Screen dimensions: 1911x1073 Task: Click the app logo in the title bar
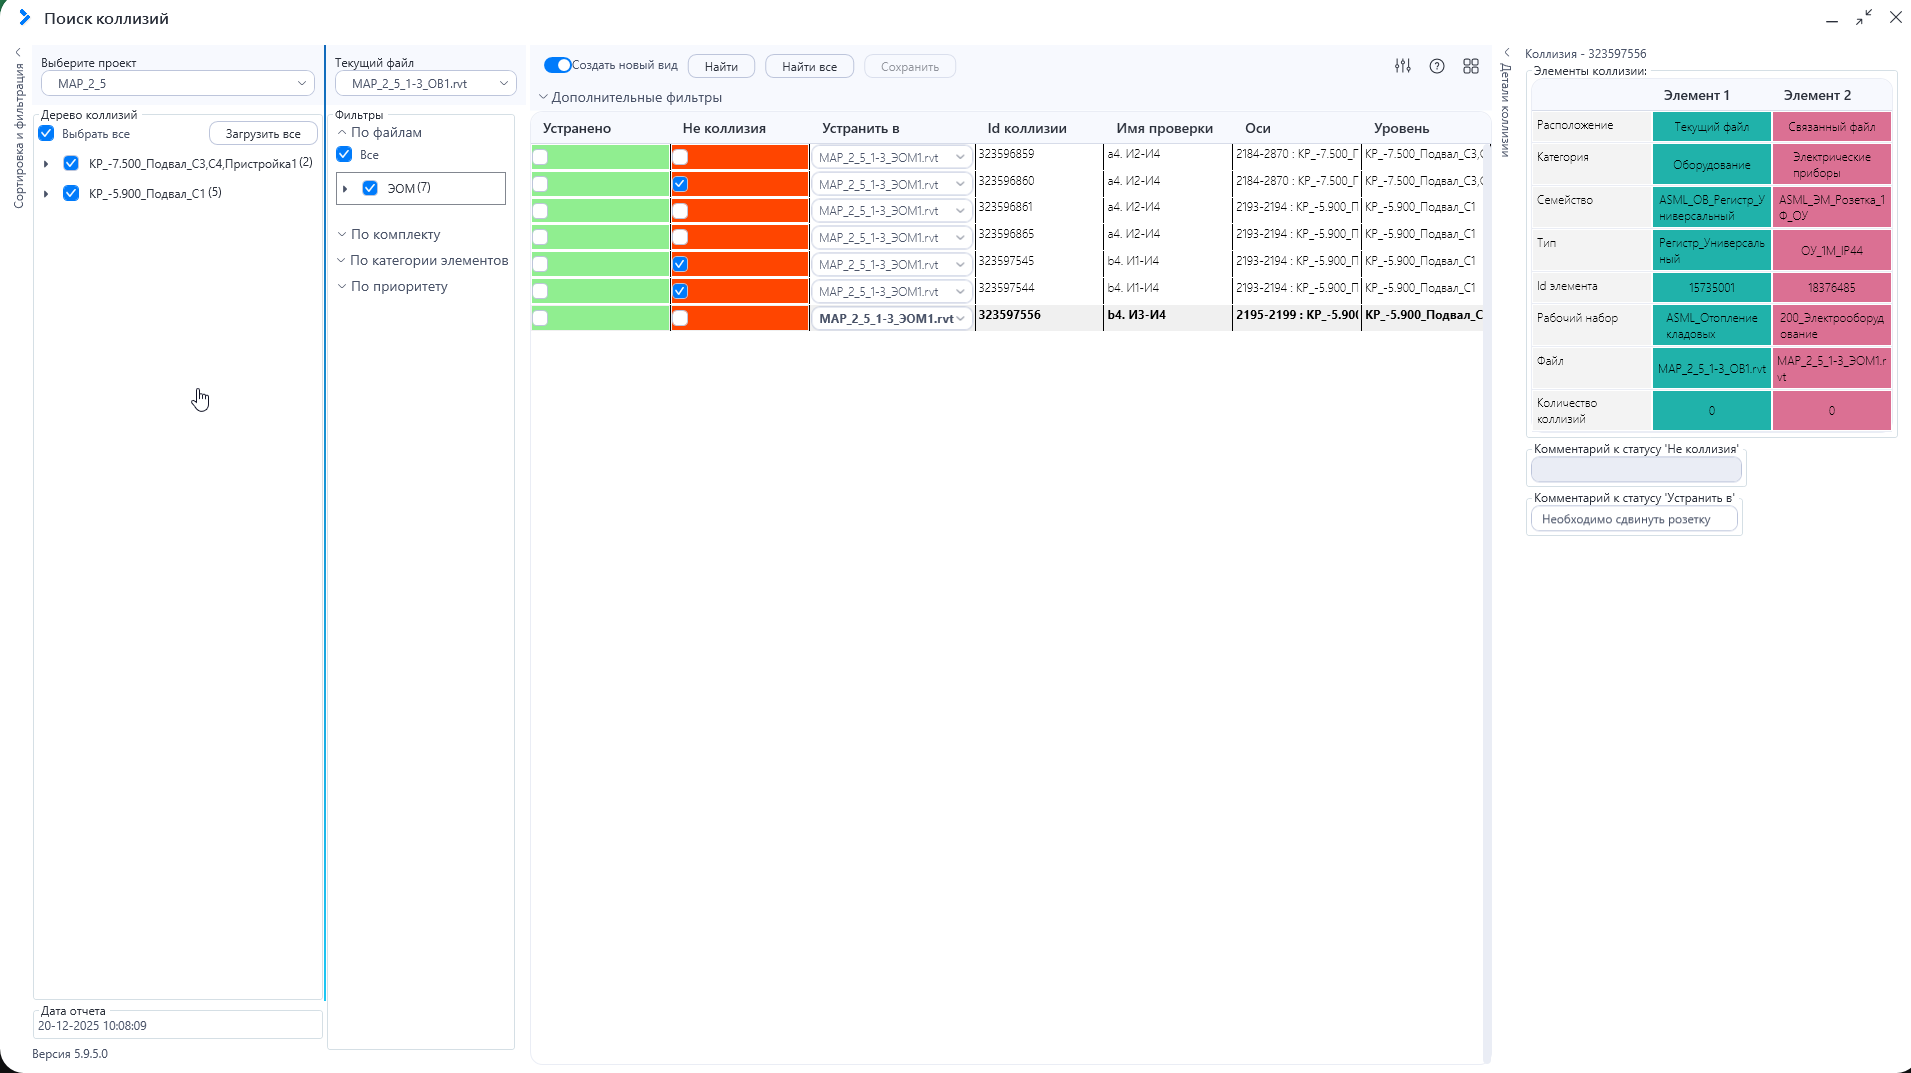point(25,18)
